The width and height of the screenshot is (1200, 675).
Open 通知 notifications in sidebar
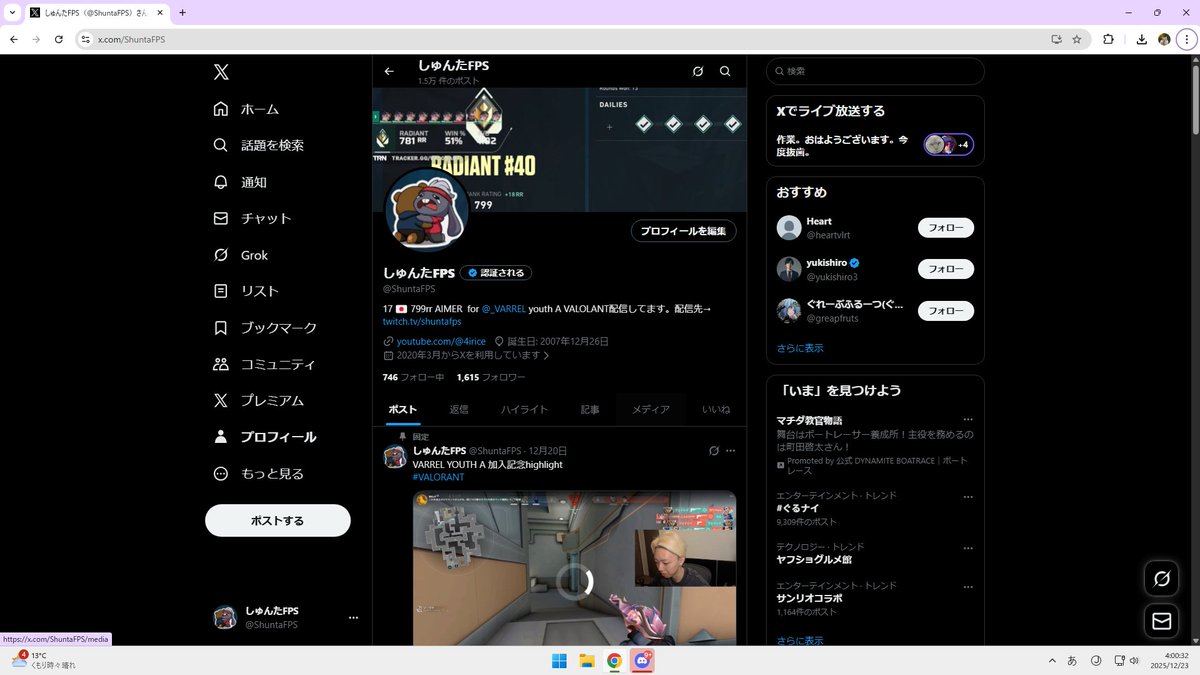click(x=240, y=182)
